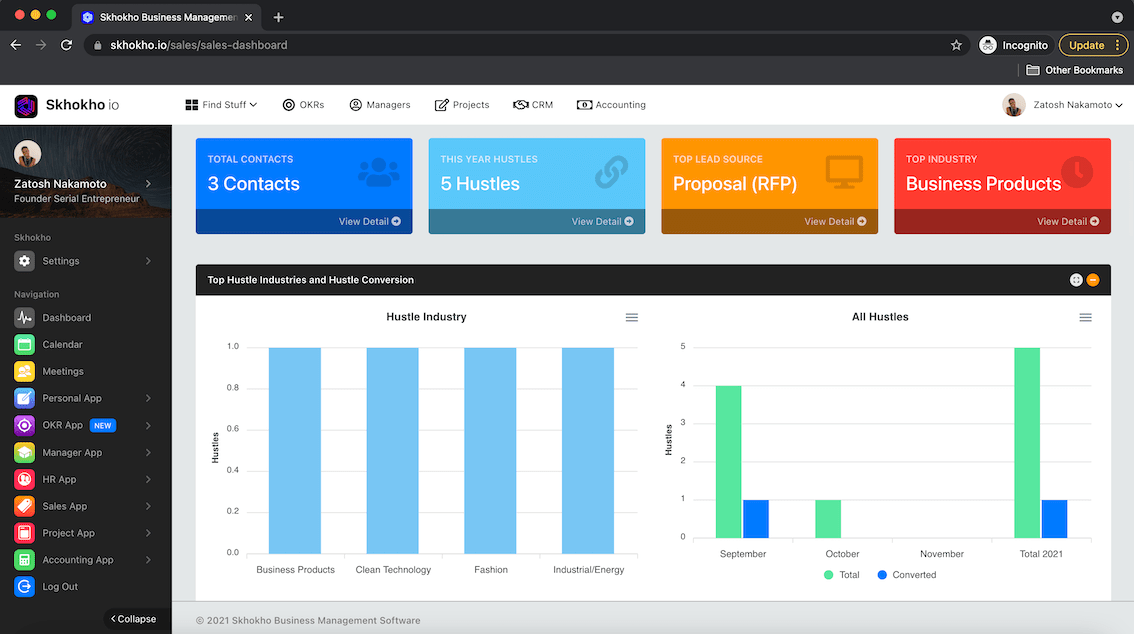The image size is (1134, 634).
Task: Click the Manager App icon
Action: (25, 453)
